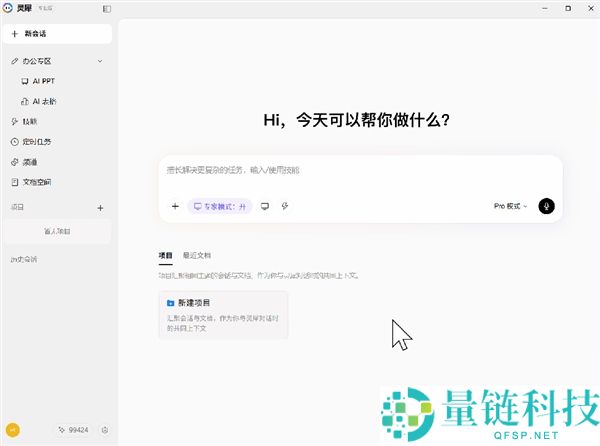Minimize the 灵犀 window
The width and height of the screenshot is (600, 446).
[545, 8]
